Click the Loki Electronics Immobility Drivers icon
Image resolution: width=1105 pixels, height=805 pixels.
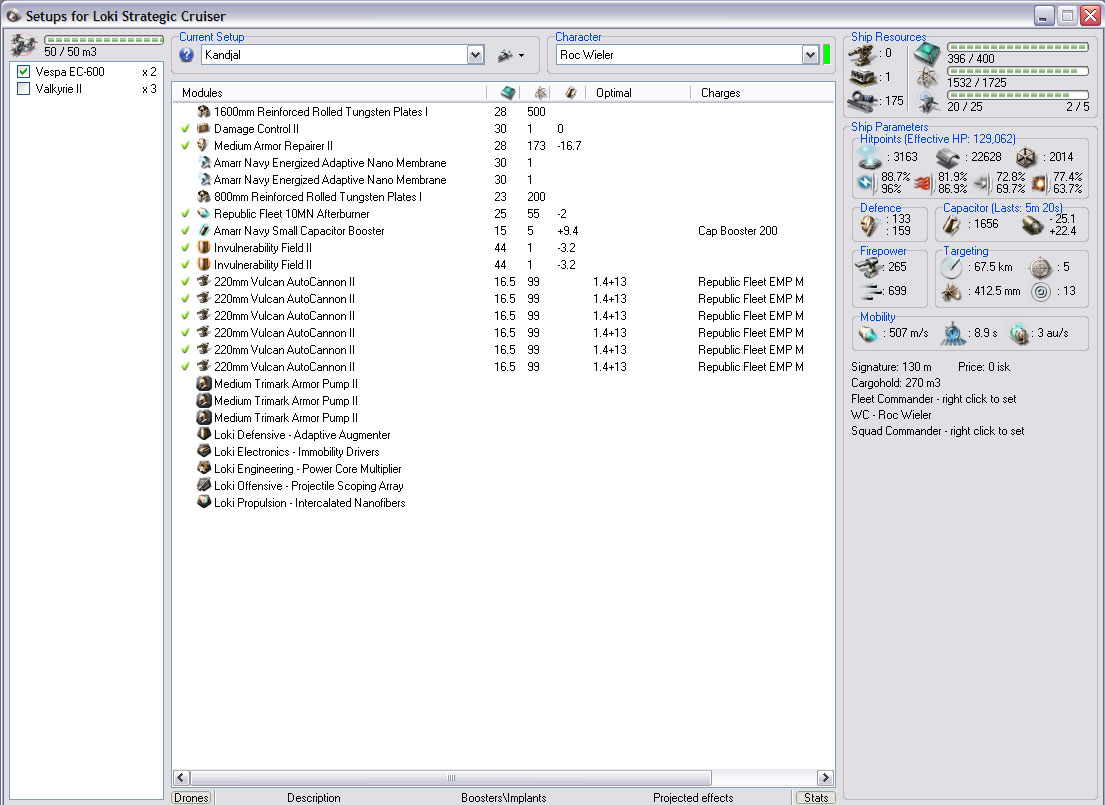pyautogui.click(x=204, y=451)
